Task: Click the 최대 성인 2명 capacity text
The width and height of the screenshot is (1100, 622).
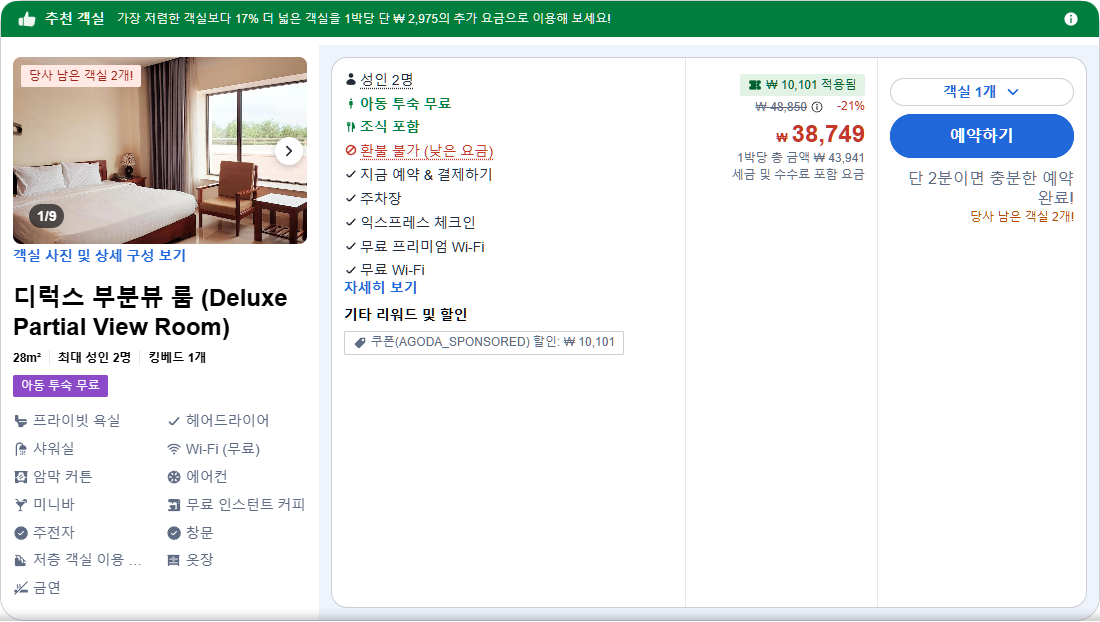Action: (x=94, y=358)
